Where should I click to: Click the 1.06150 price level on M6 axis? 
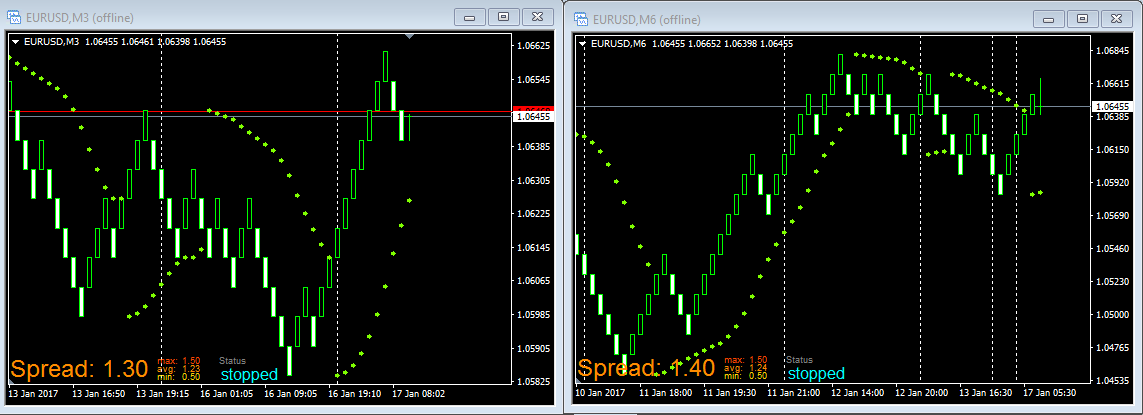click(1112, 150)
